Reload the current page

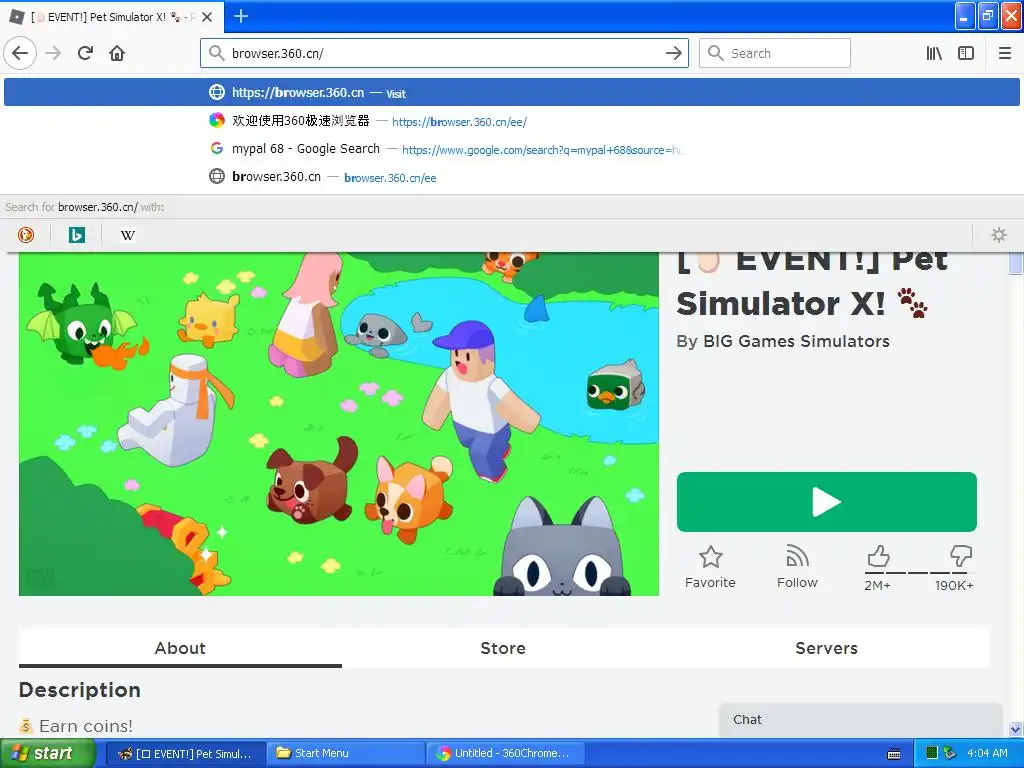coord(85,53)
